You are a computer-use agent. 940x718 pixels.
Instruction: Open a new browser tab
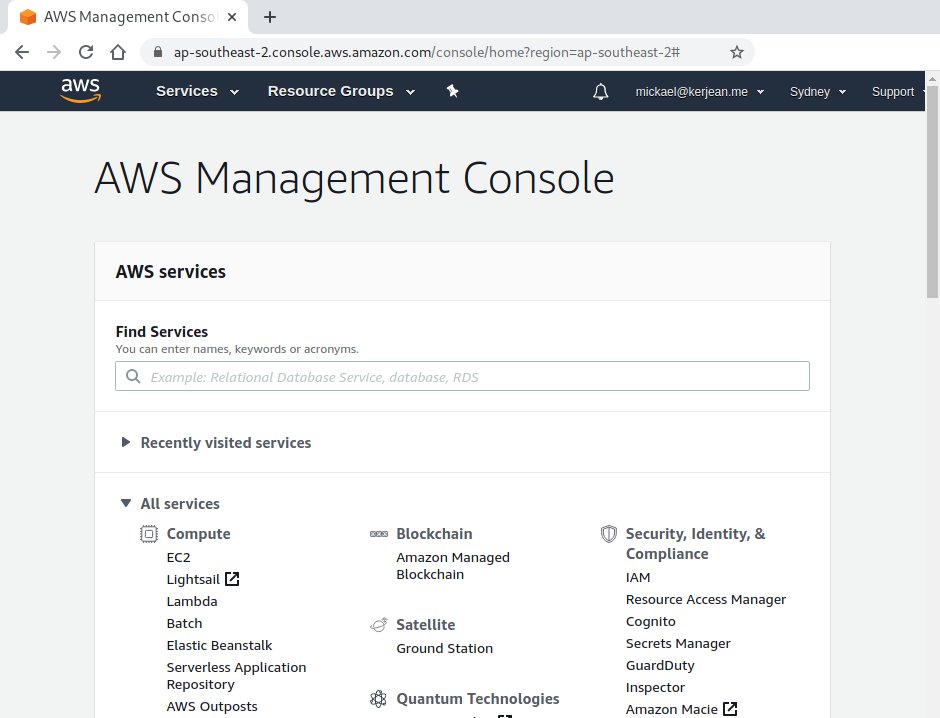click(270, 17)
